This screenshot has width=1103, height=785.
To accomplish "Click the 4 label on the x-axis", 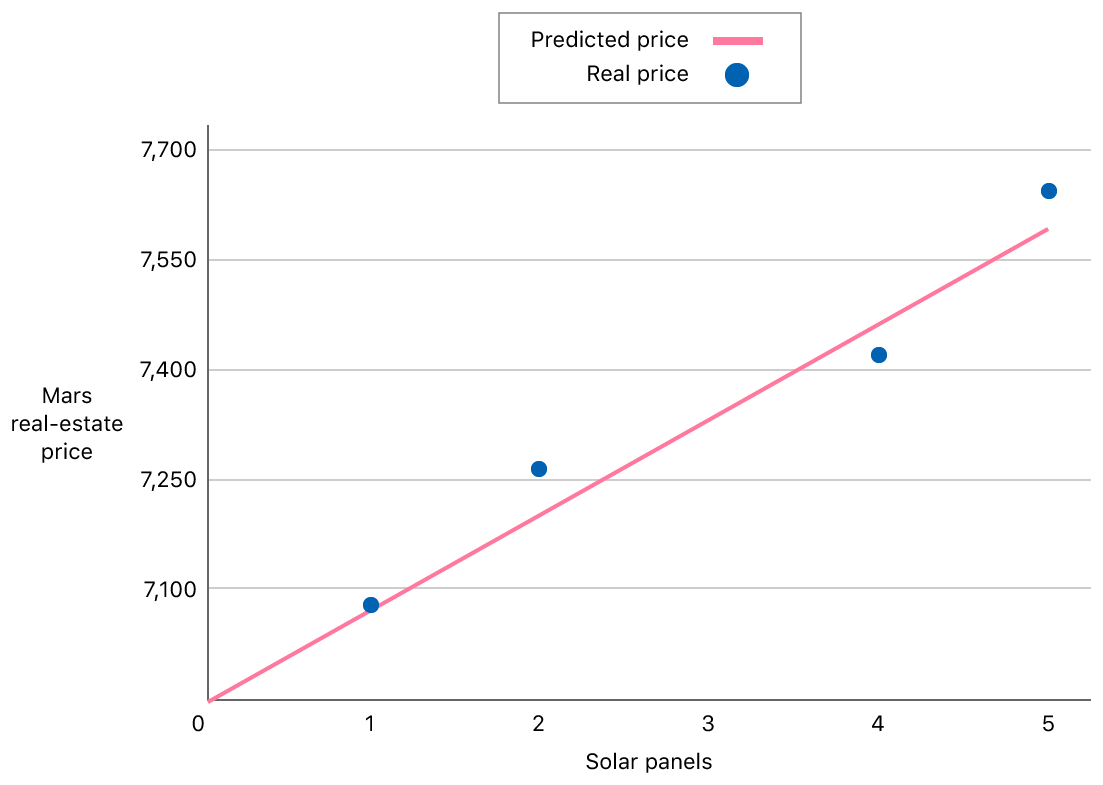I will (x=878, y=724).
